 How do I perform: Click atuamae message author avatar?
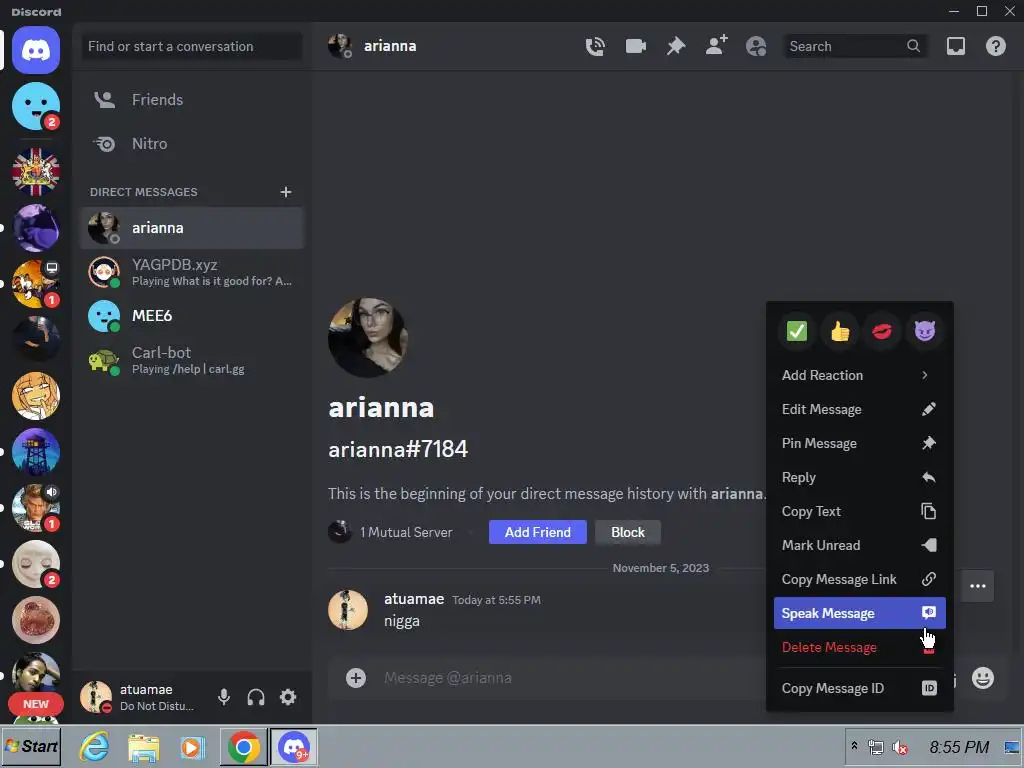tap(348, 610)
